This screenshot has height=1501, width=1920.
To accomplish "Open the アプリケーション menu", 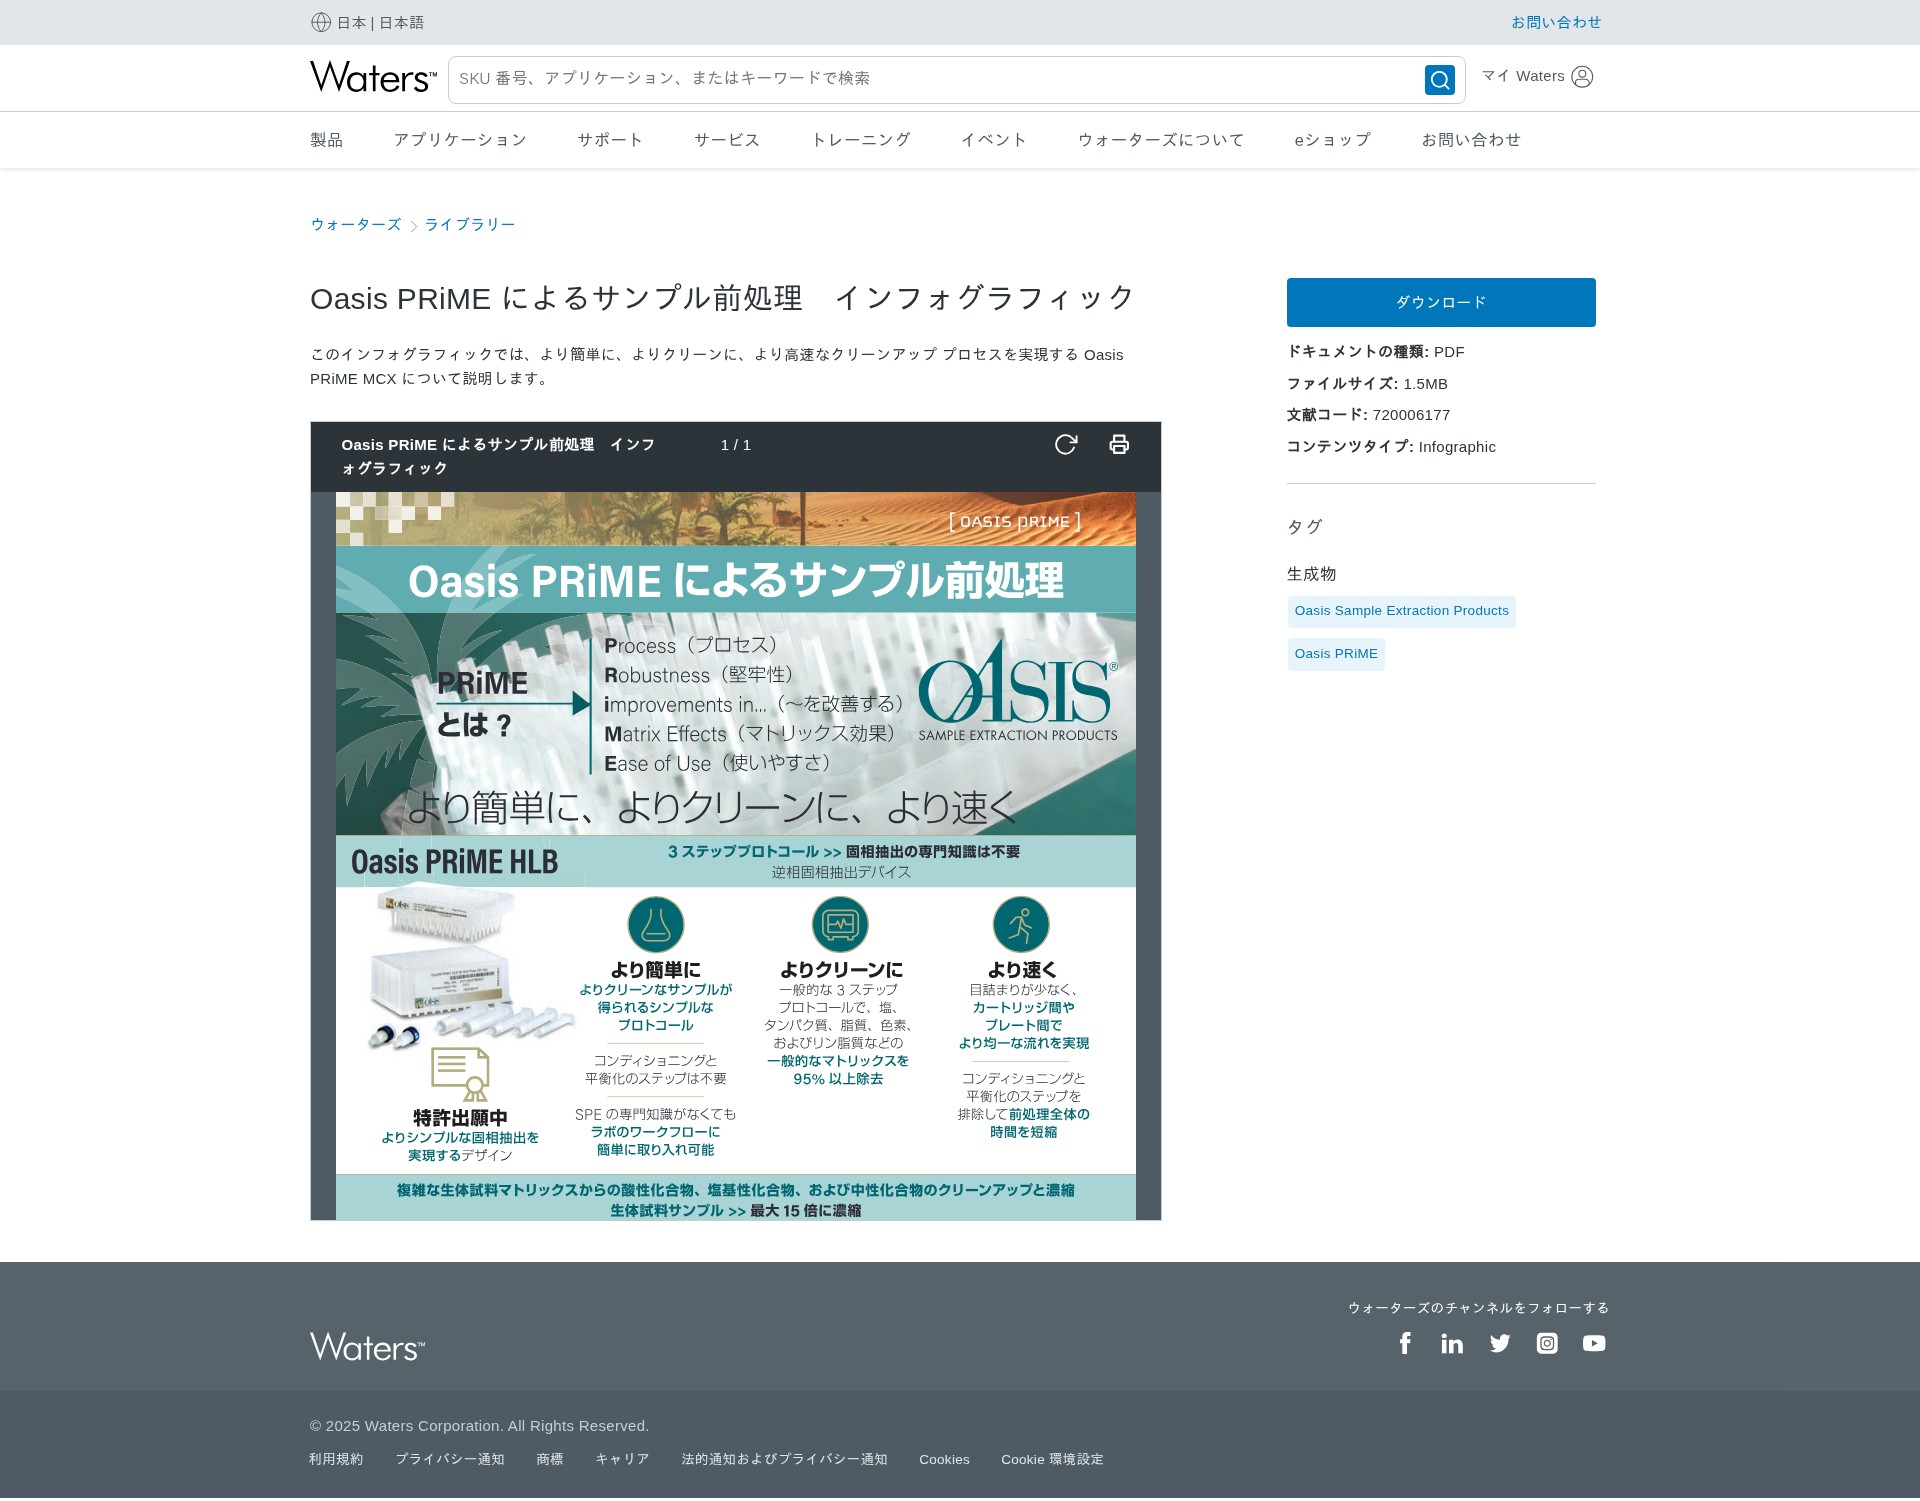I will (460, 140).
